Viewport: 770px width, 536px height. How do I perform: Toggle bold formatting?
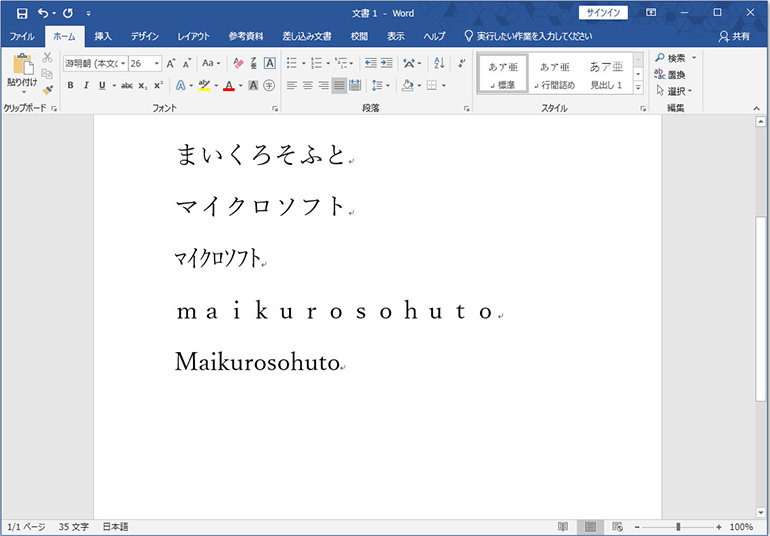(70, 85)
